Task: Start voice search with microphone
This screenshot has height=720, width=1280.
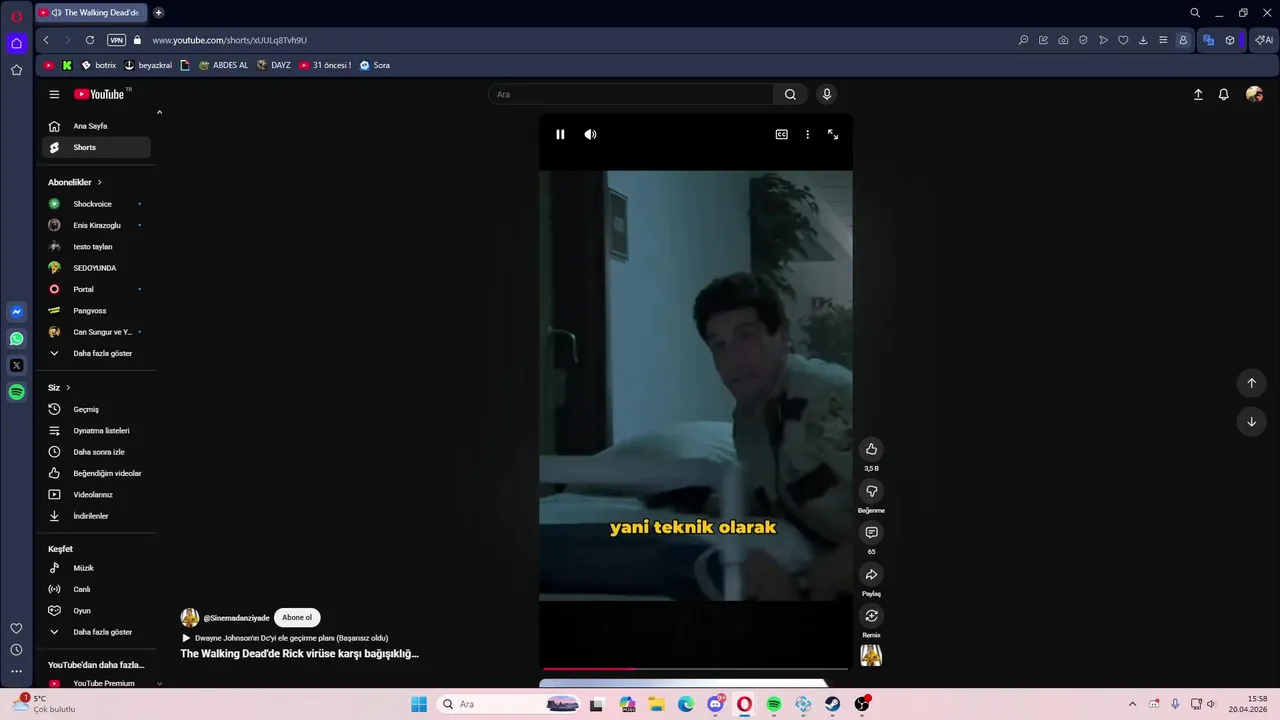Action: click(x=826, y=94)
